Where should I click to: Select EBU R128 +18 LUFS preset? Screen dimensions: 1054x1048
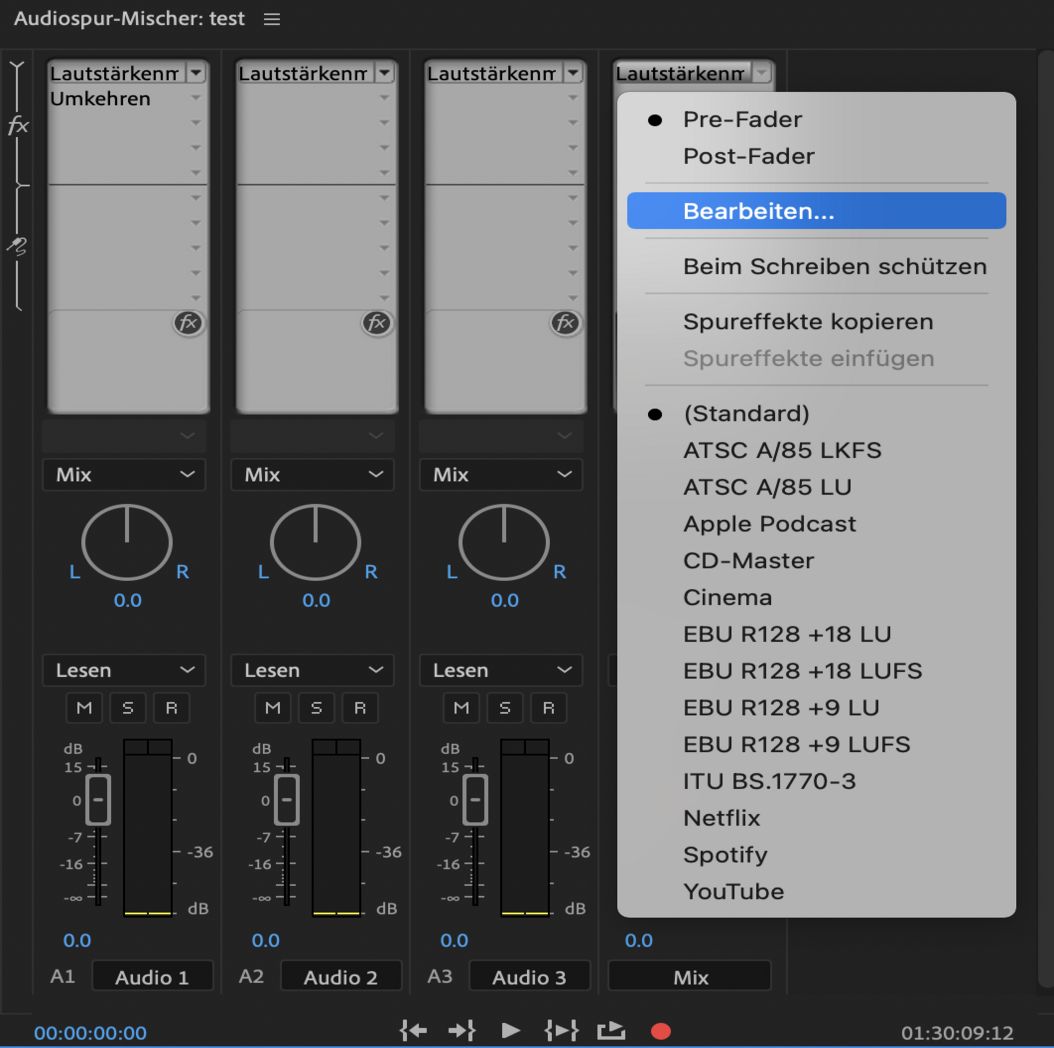[x=816, y=671]
